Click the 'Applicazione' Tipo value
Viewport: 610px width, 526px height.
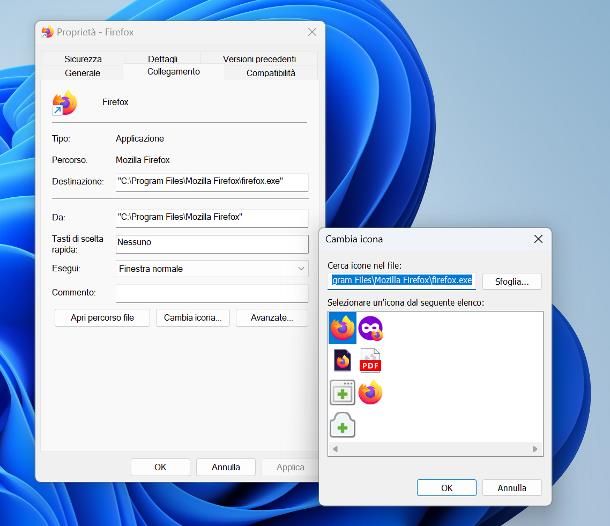tap(140, 139)
